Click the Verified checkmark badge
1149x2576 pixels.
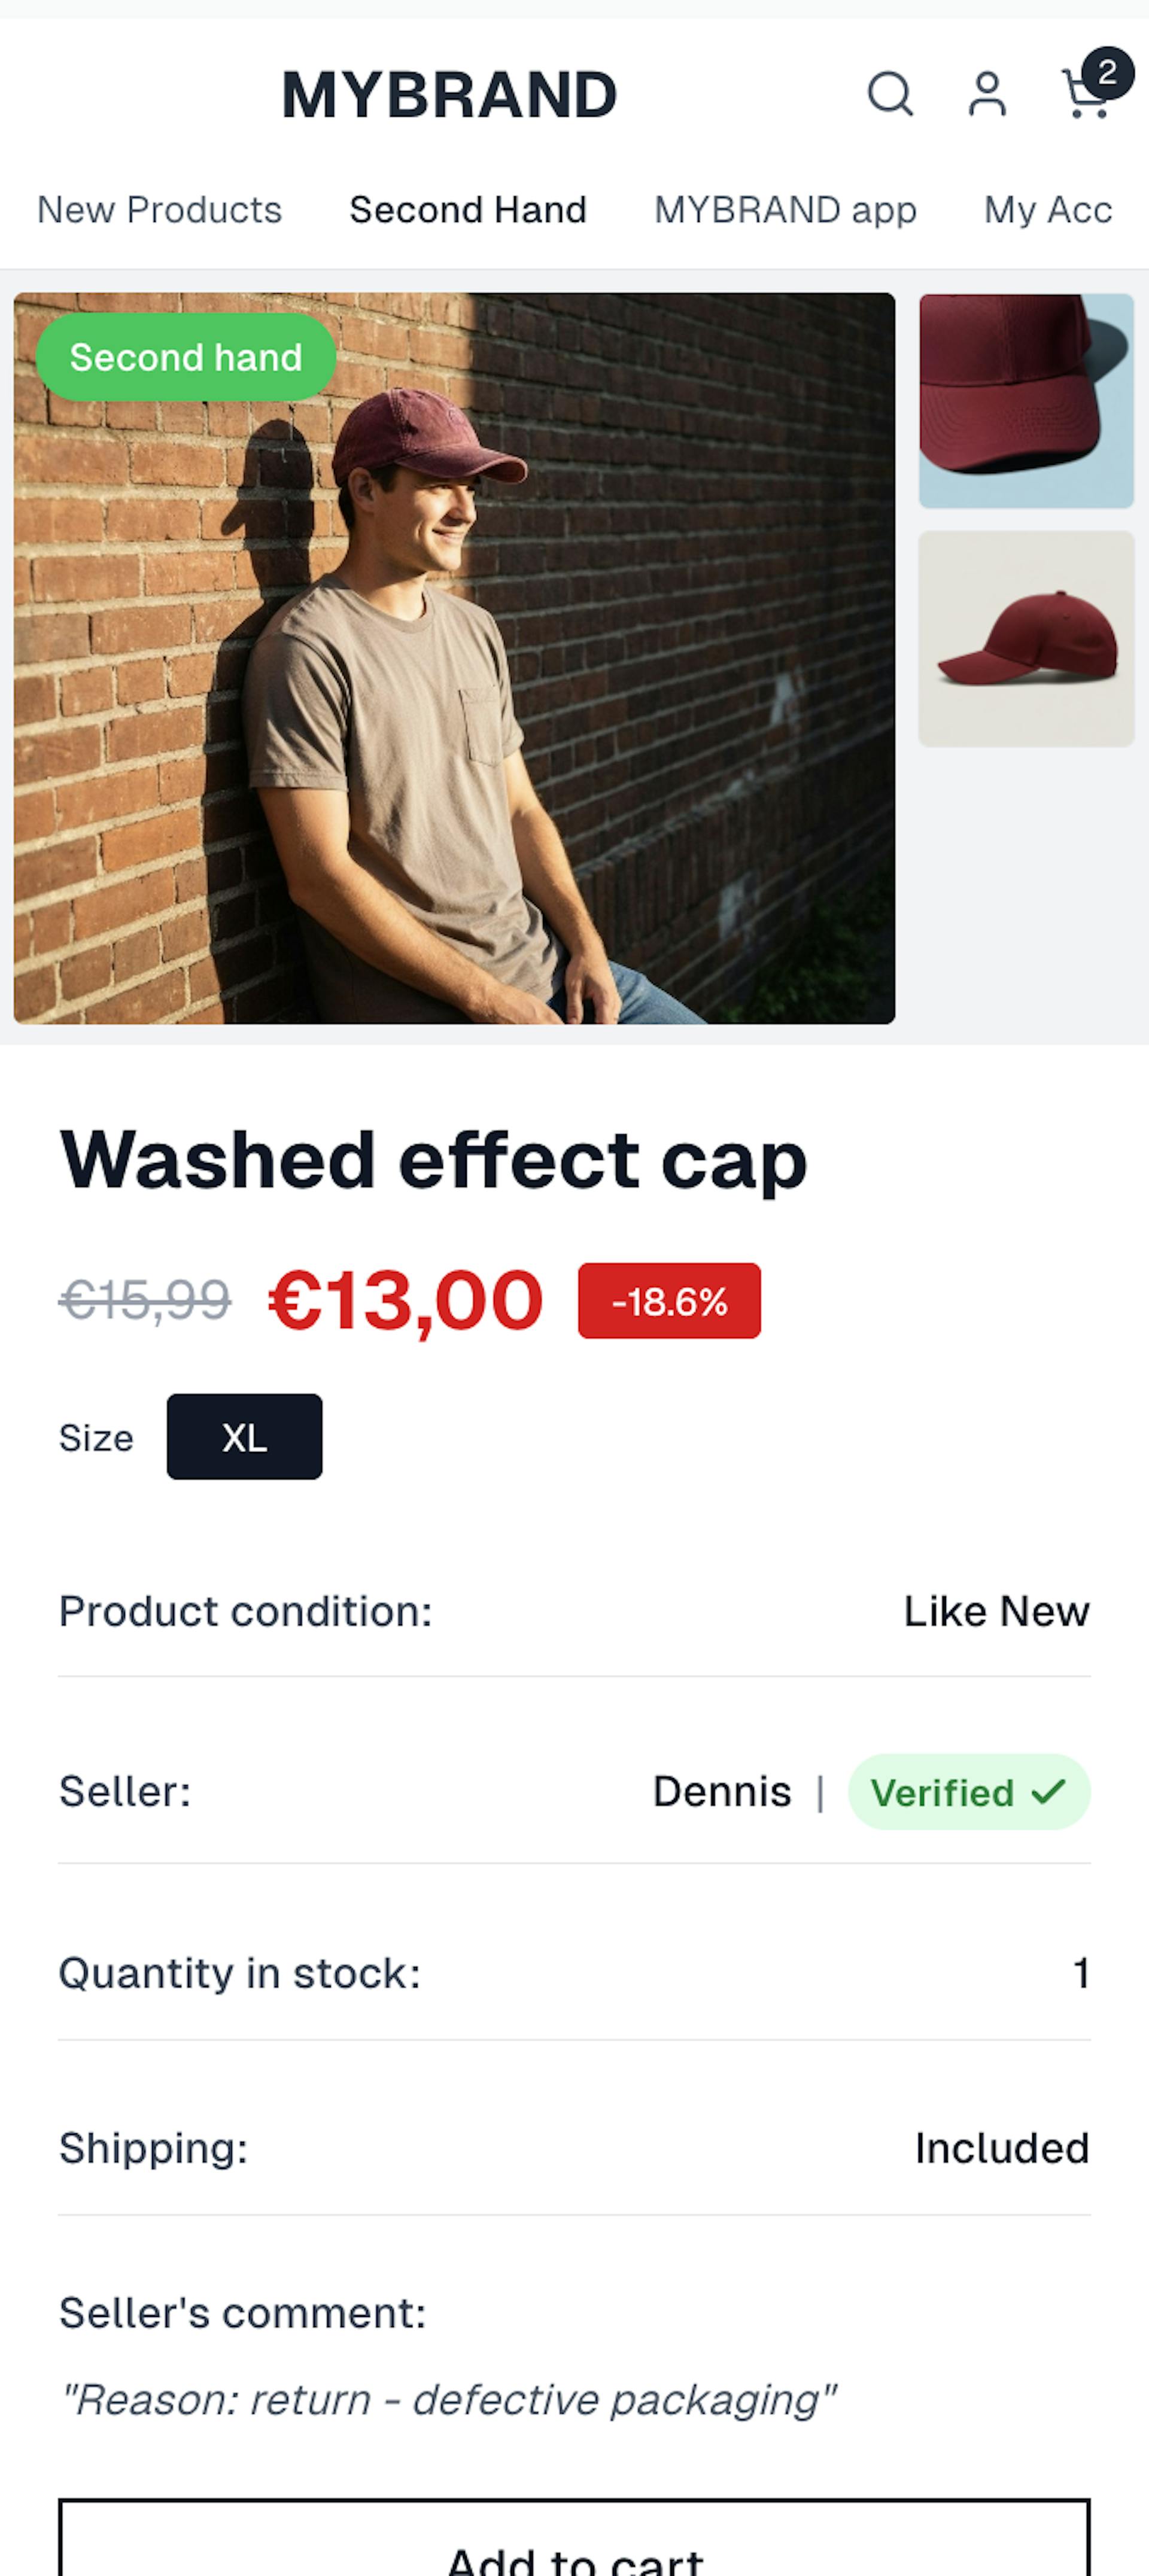coord(968,1792)
